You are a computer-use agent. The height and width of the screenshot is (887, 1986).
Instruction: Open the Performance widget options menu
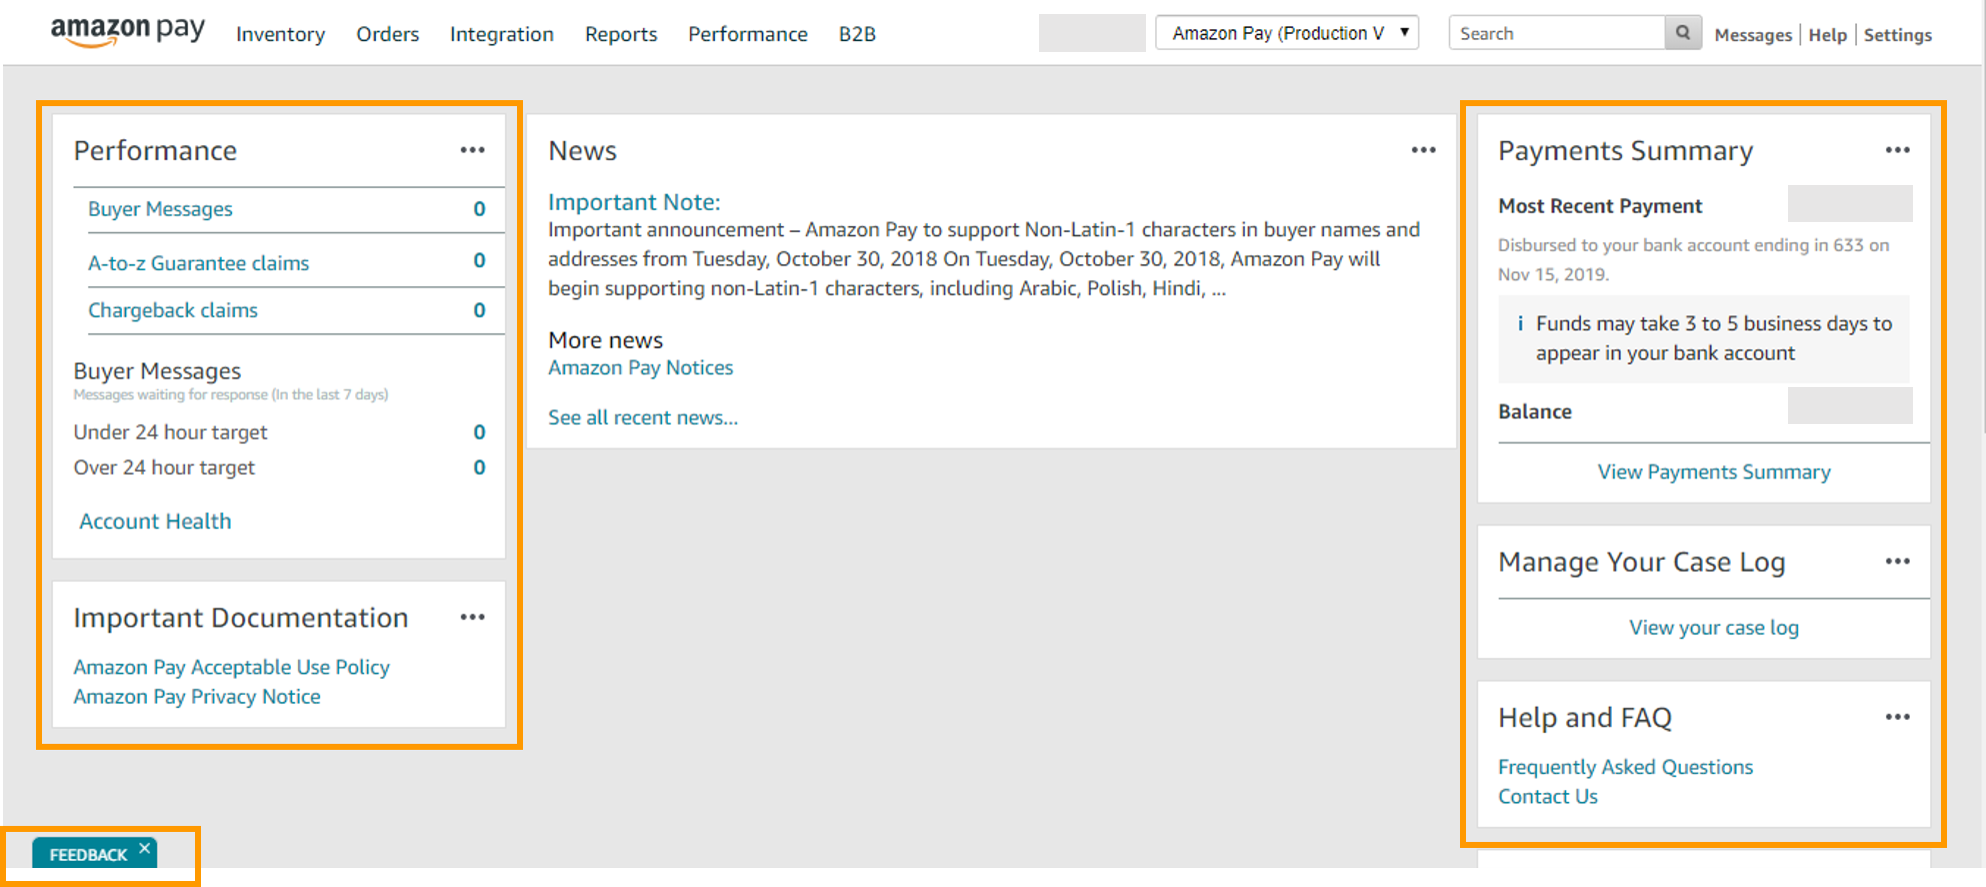472,150
